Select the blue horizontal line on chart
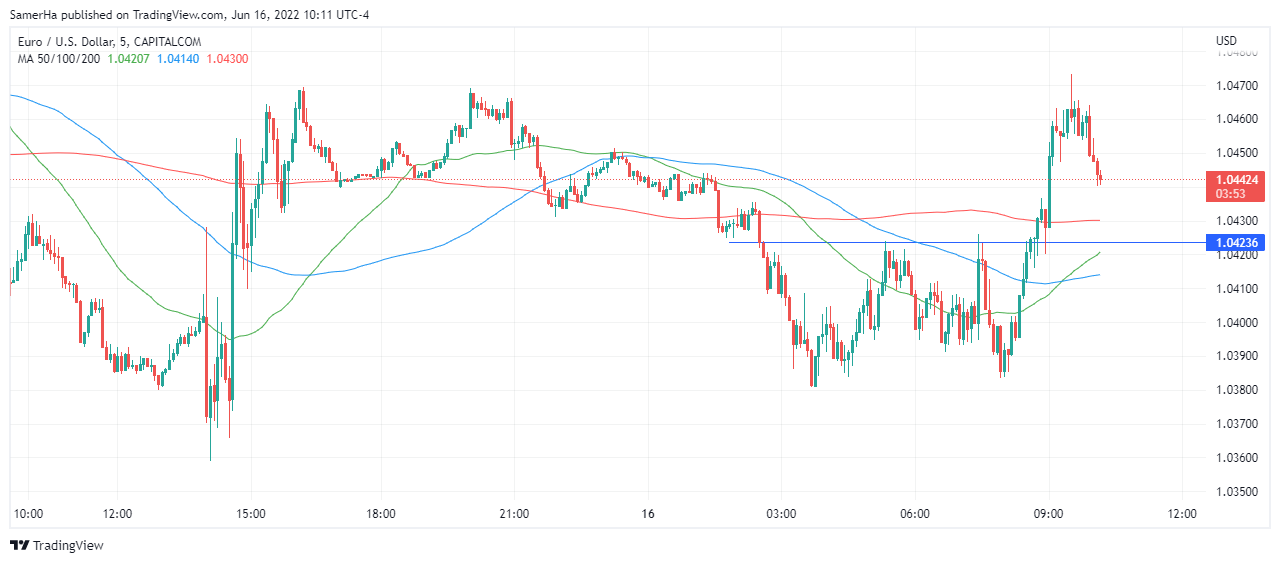The height and width of the screenshot is (563, 1280). click(x=900, y=242)
